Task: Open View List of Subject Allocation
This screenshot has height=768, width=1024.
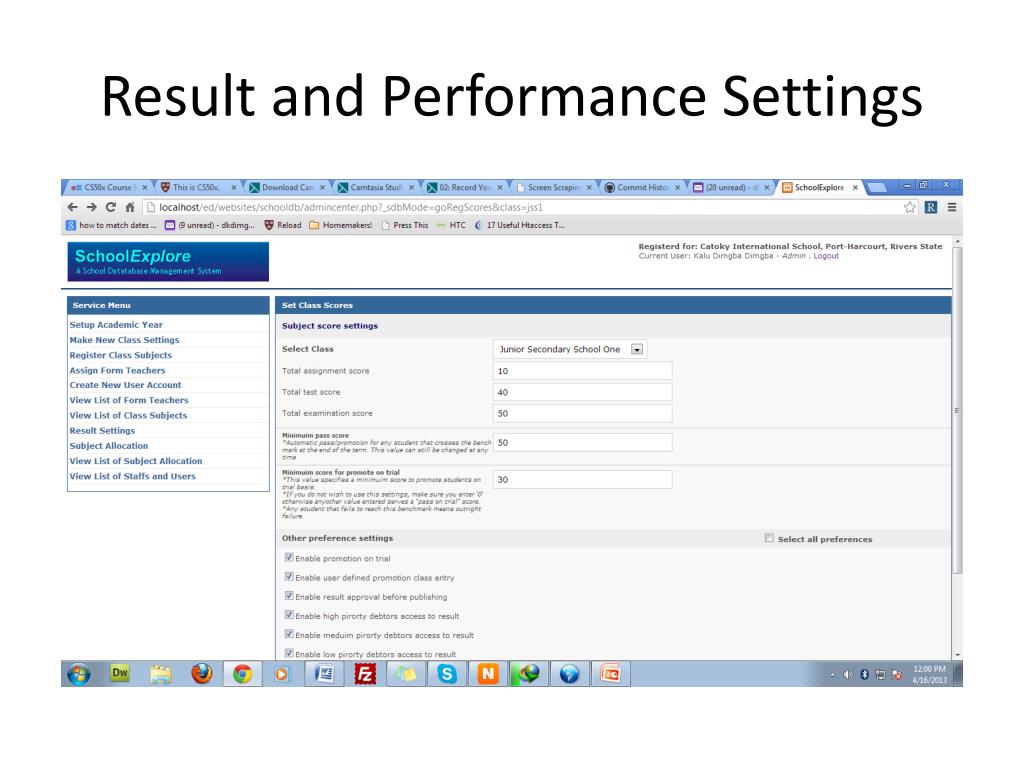Action: [136, 460]
